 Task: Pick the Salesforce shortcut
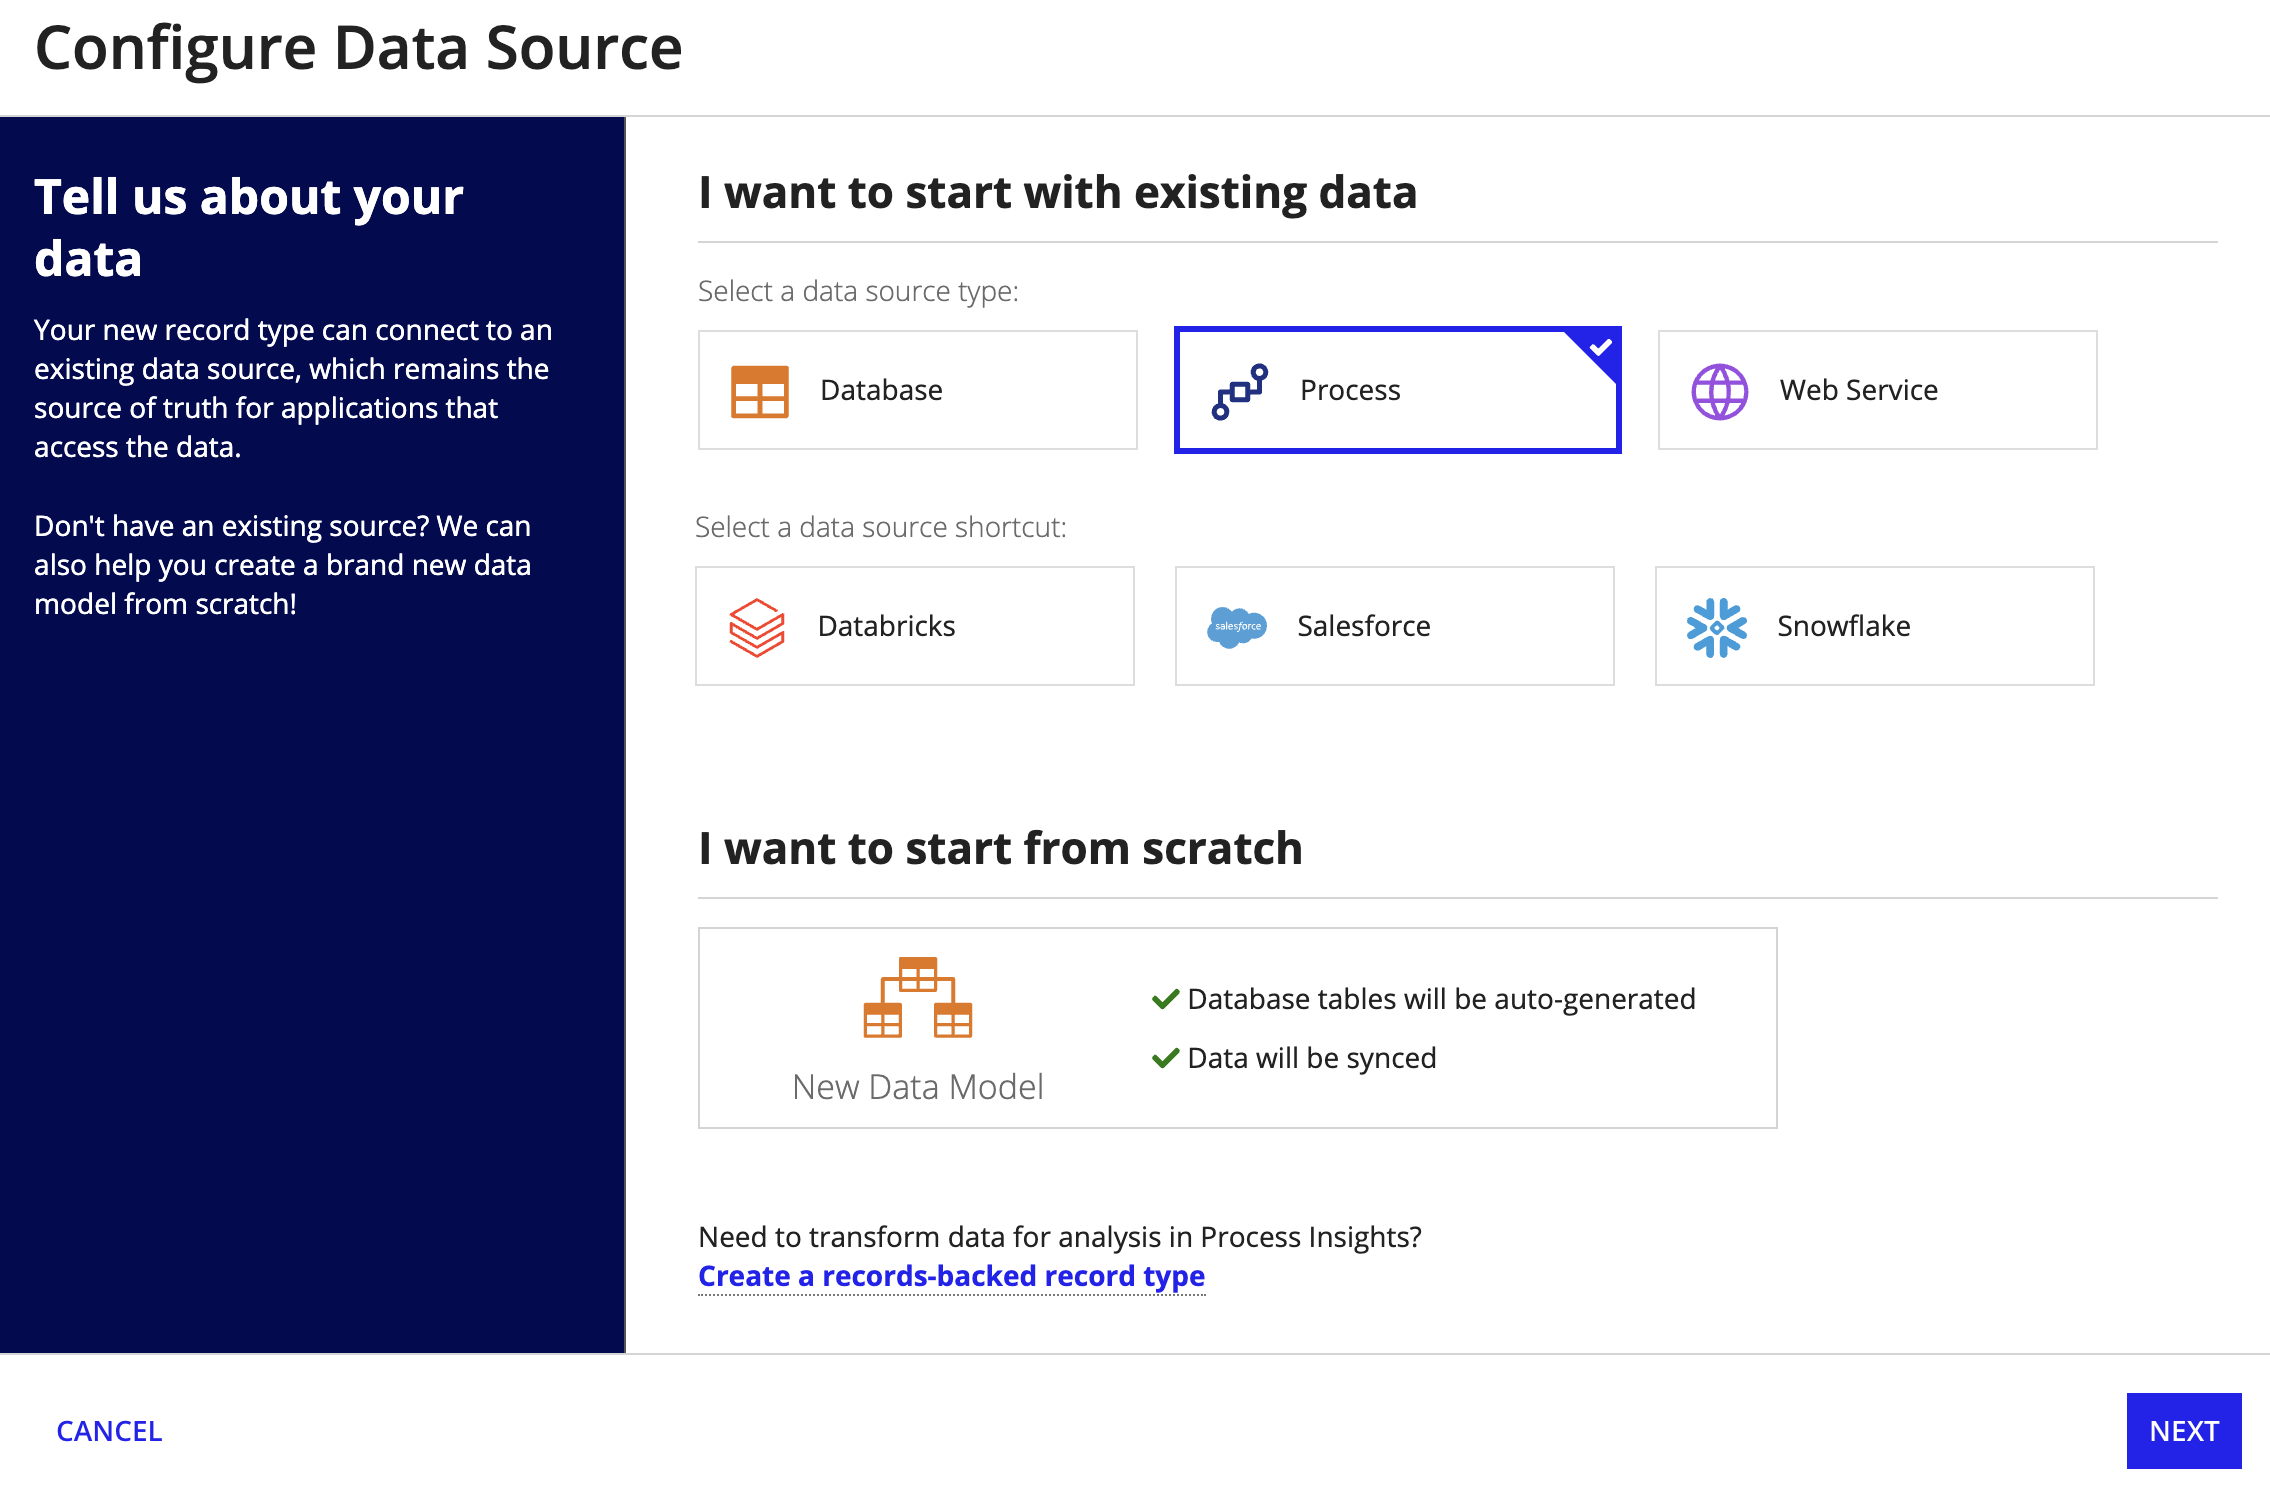(1394, 626)
